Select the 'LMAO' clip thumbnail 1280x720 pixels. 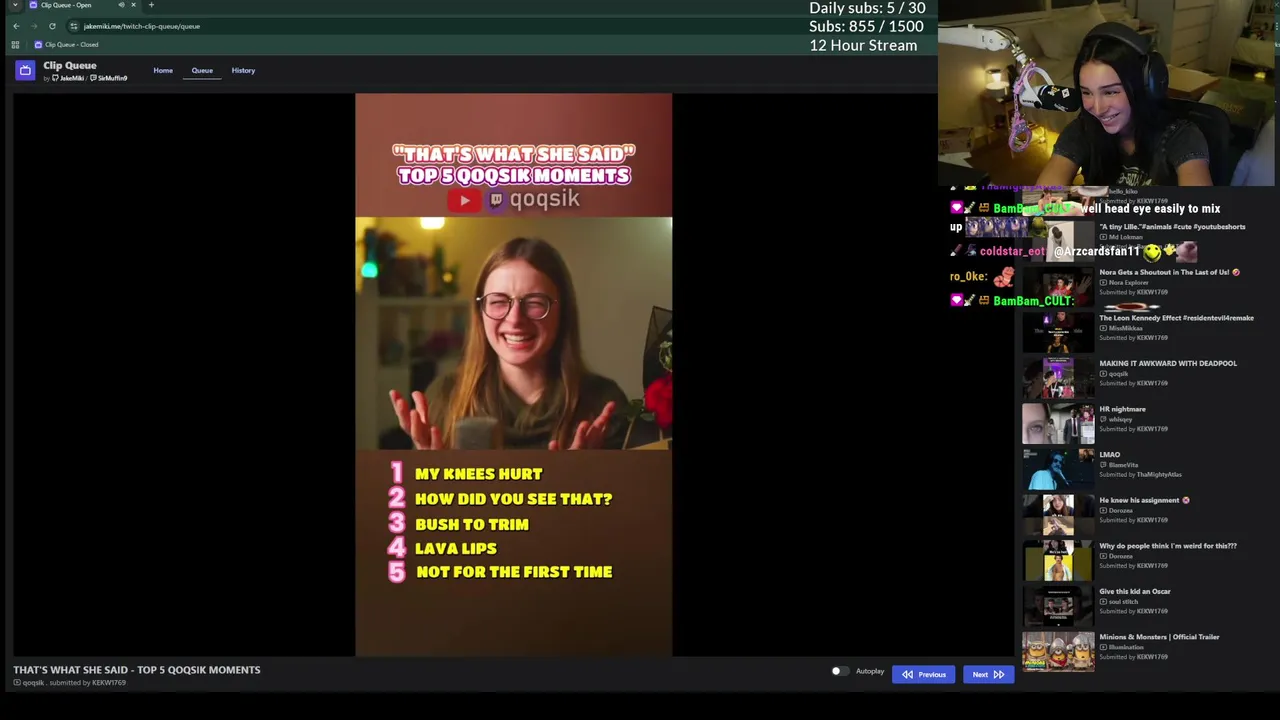(x=1058, y=468)
